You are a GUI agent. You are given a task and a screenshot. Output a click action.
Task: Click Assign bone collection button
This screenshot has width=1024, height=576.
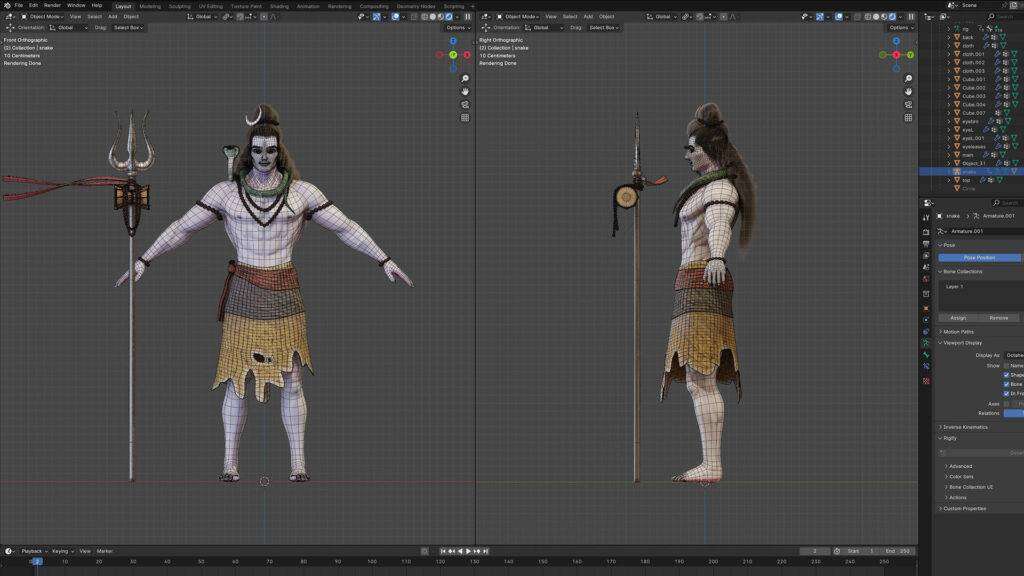958,317
